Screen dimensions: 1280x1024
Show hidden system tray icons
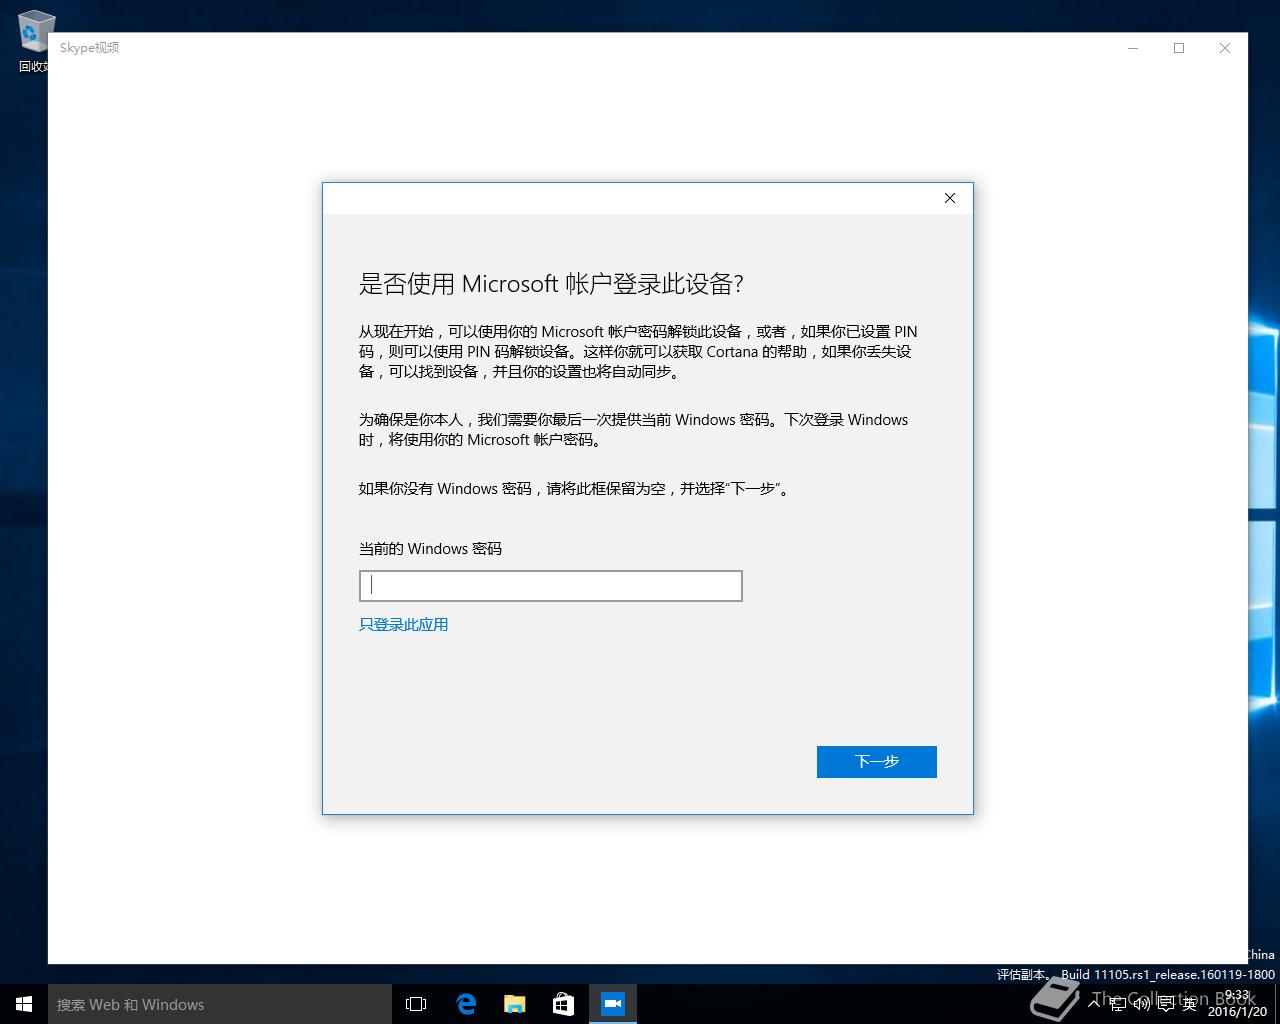pyautogui.click(x=1094, y=1003)
